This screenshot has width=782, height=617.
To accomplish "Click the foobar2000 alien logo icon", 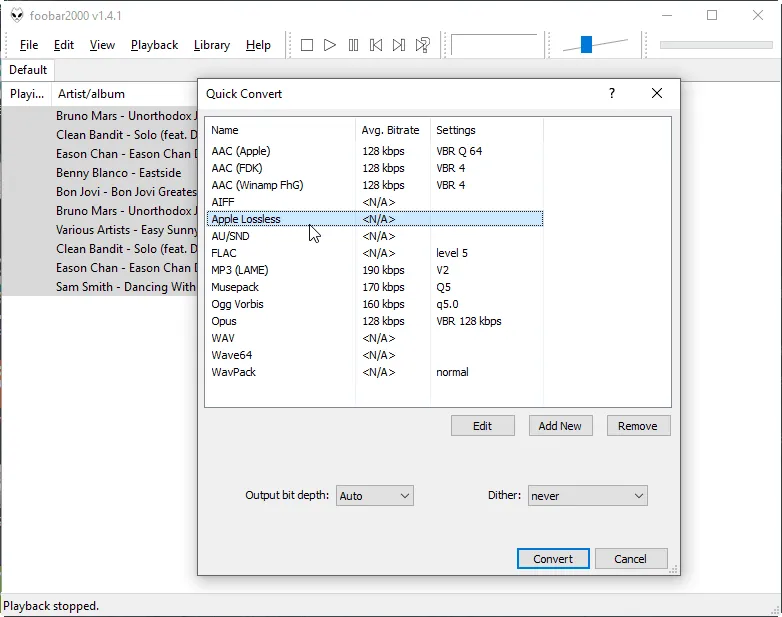I will pyautogui.click(x=17, y=15).
